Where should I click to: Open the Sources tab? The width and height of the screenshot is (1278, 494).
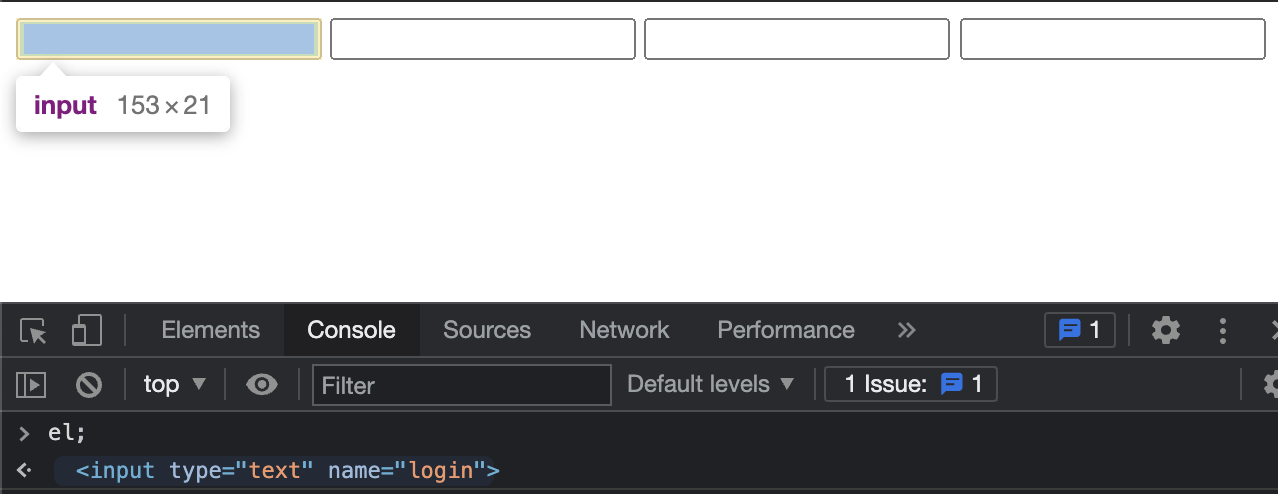487,330
